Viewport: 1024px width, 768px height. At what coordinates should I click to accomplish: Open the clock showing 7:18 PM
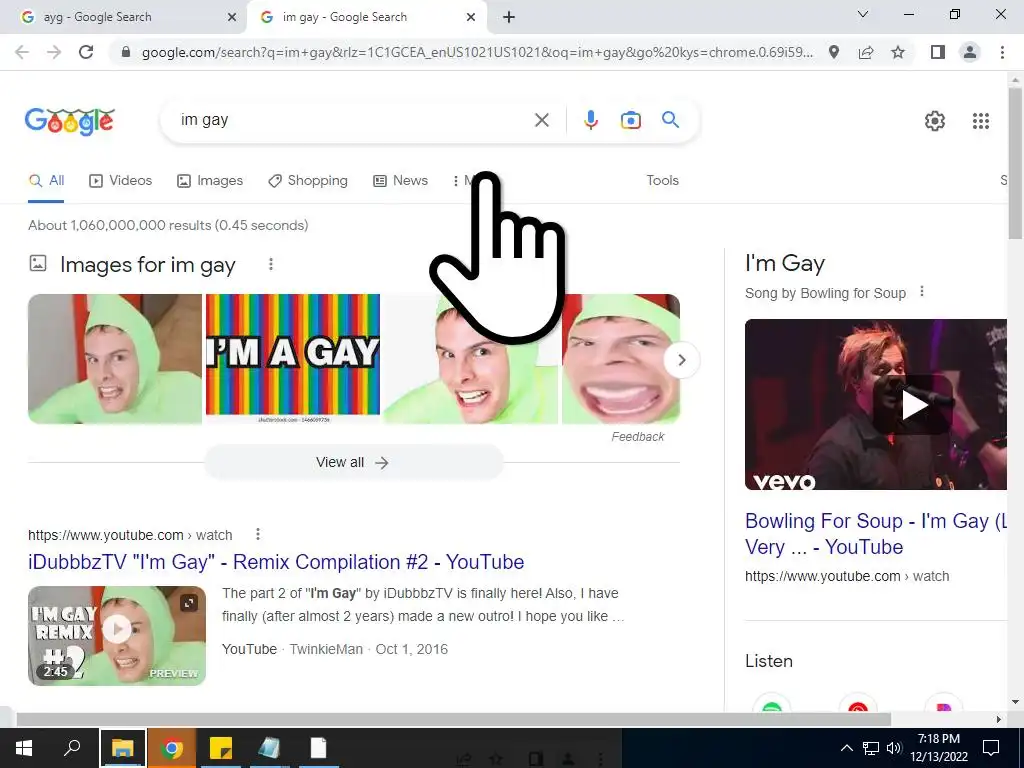pos(938,748)
